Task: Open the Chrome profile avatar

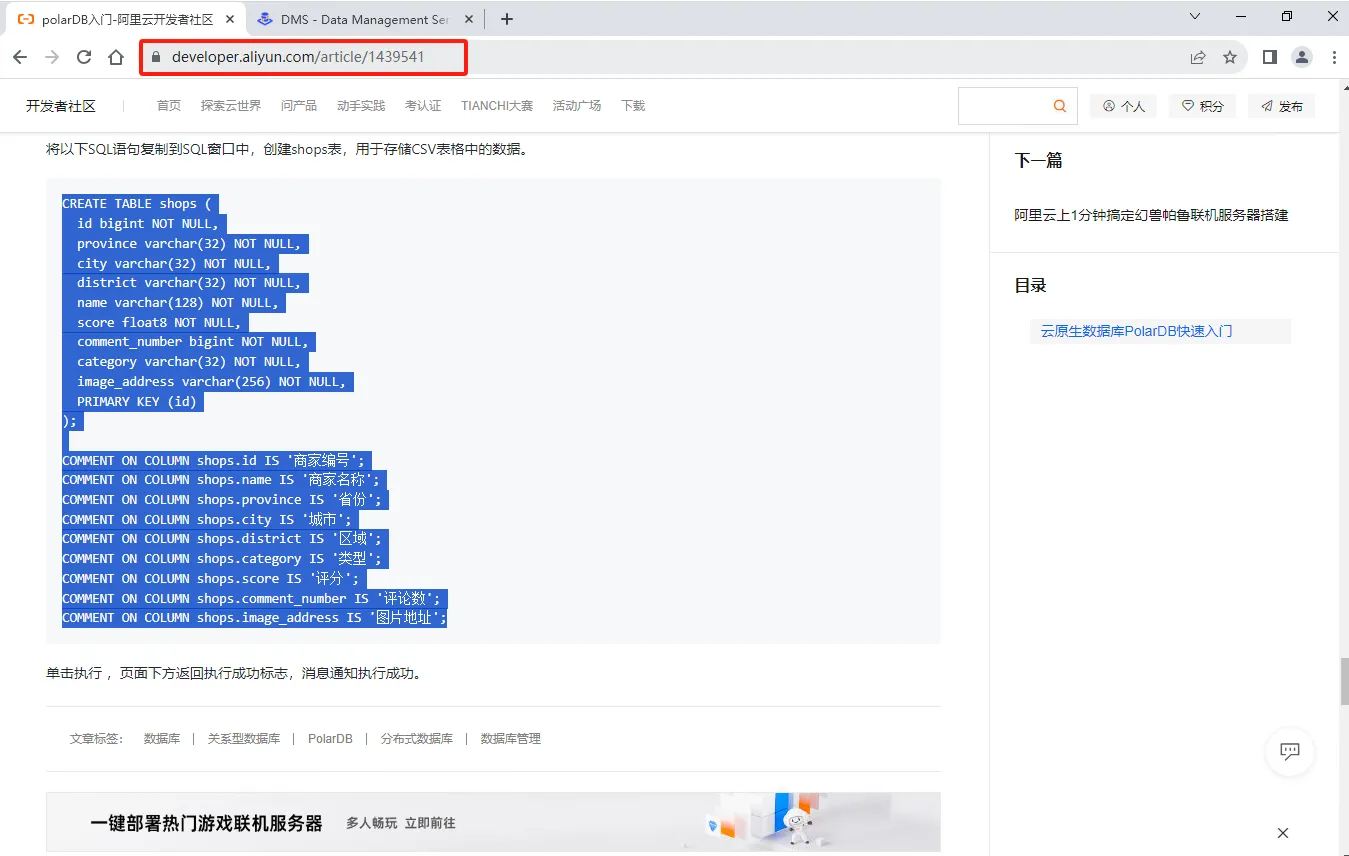Action: (1302, 57)
